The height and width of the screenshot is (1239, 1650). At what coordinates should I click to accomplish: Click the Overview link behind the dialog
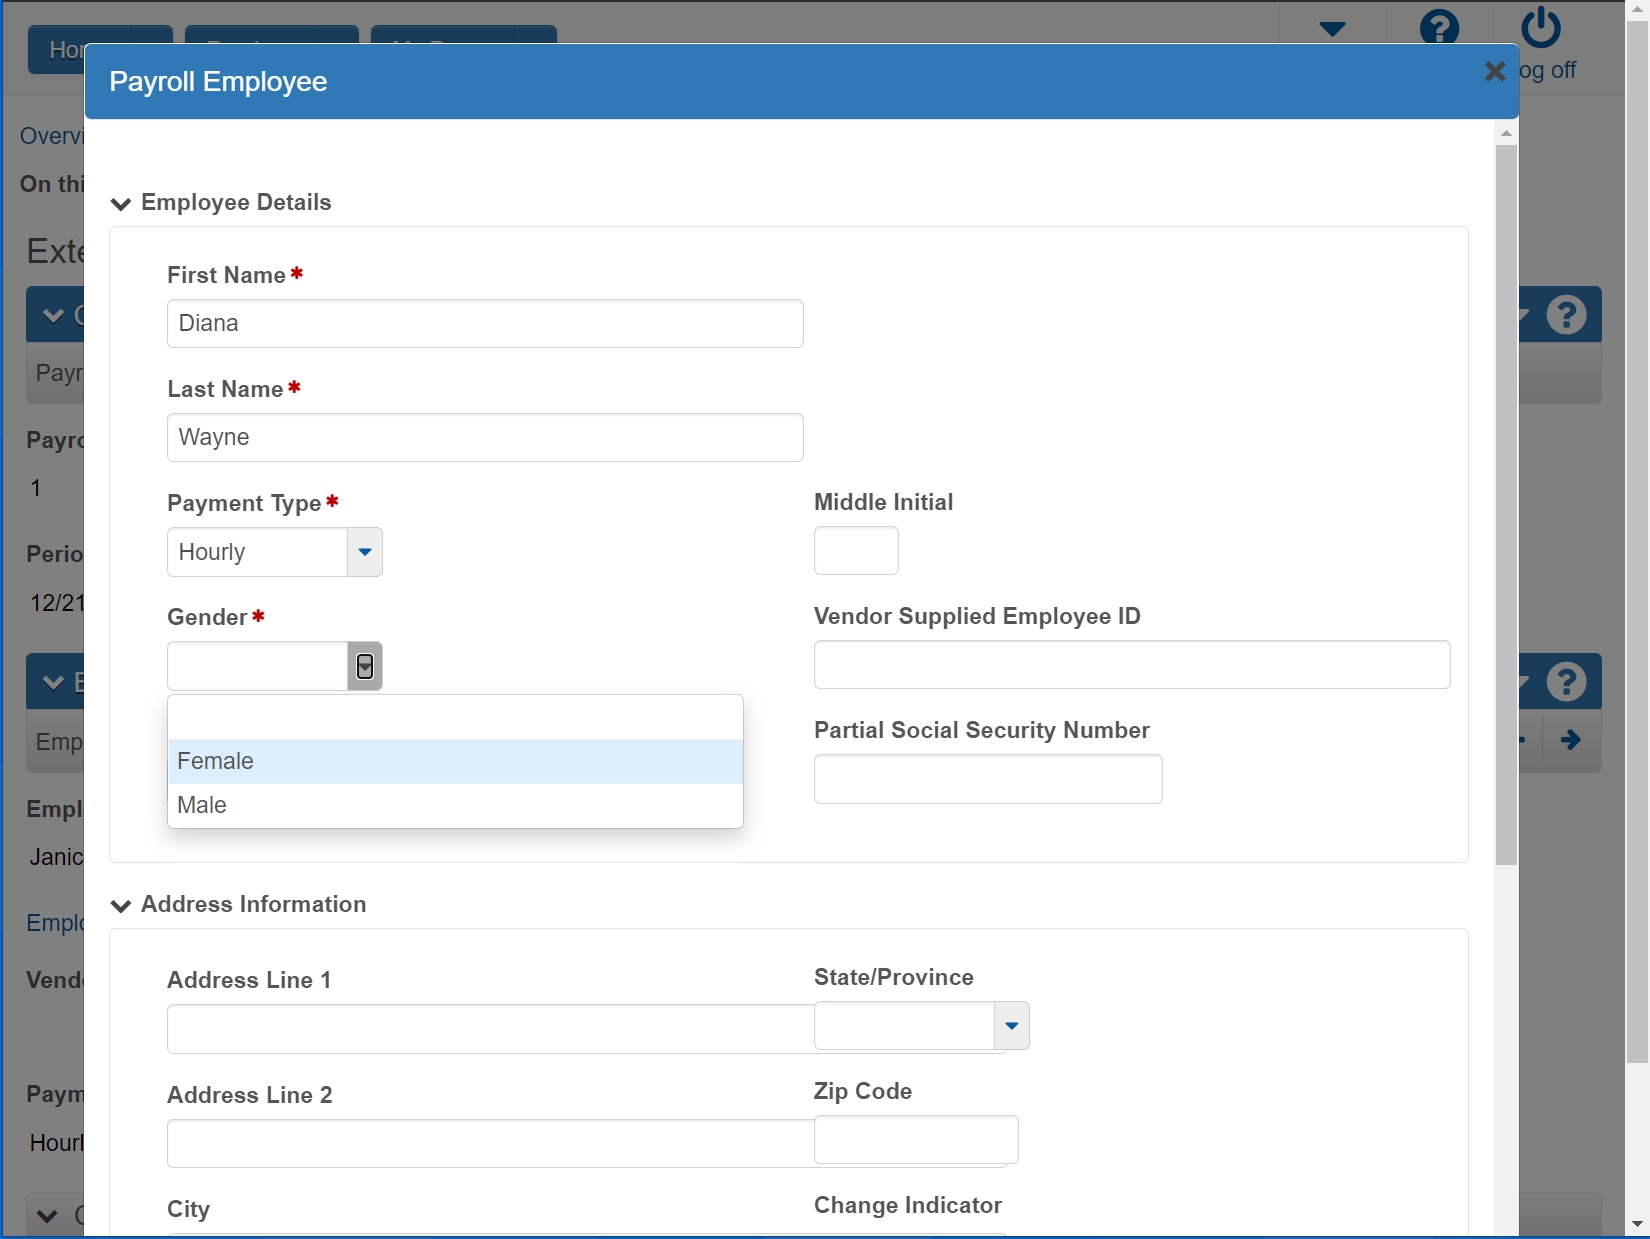pyautogui.click(x=51, y=136)
